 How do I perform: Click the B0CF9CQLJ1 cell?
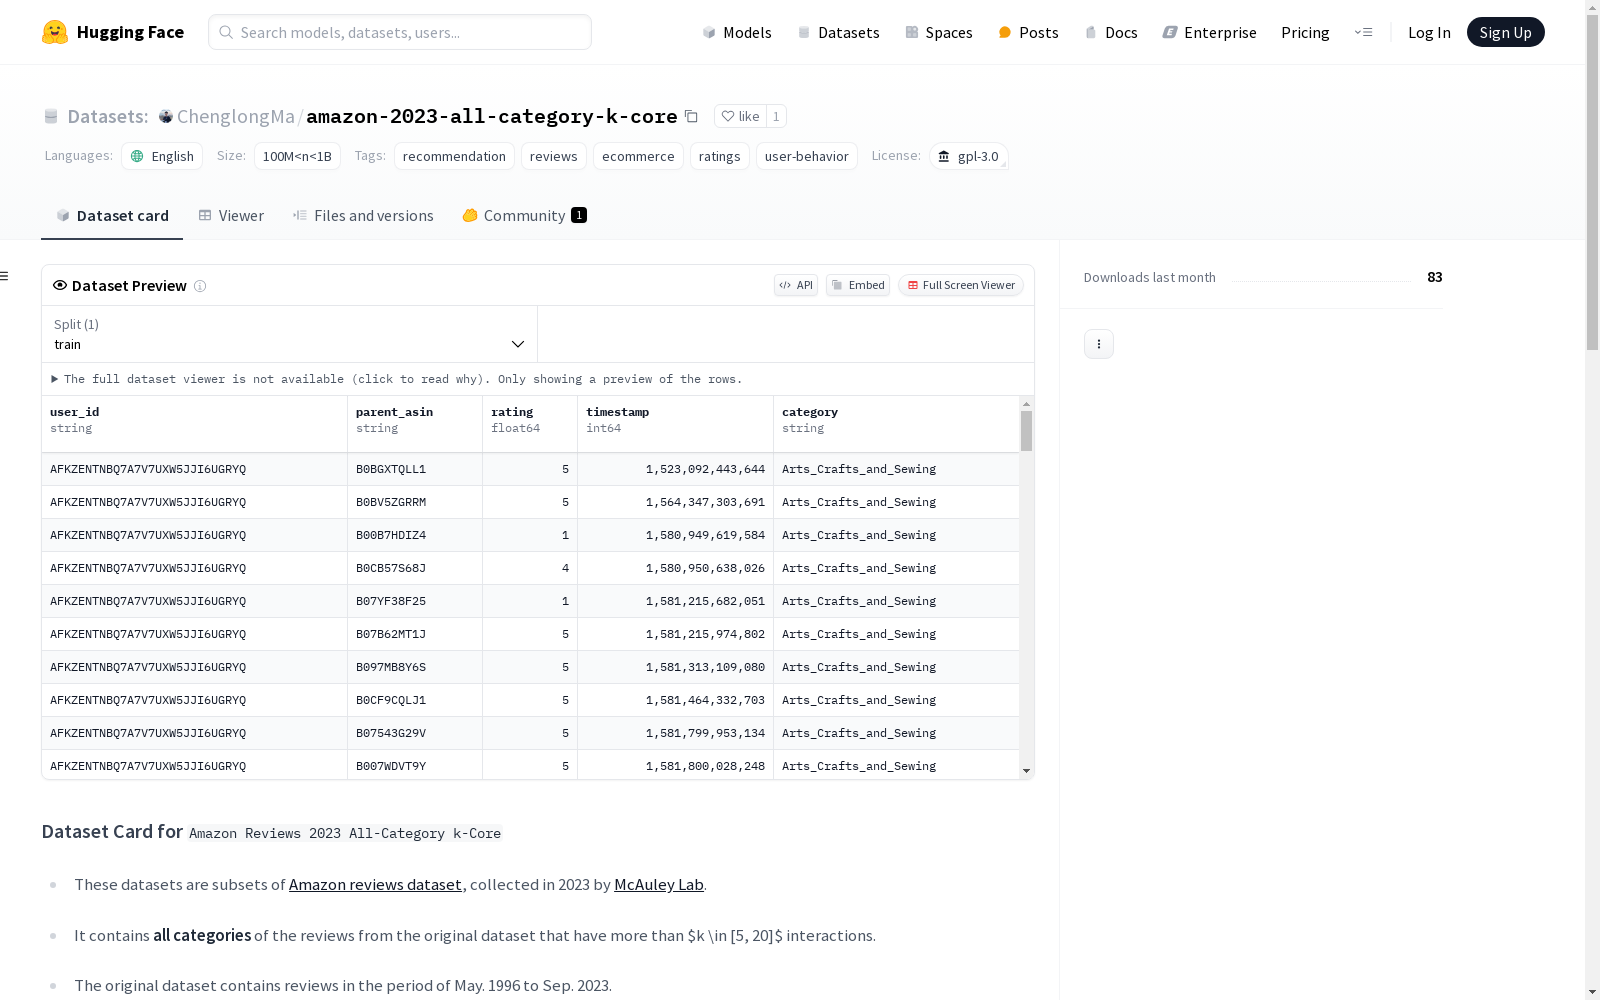coord(415,700)
